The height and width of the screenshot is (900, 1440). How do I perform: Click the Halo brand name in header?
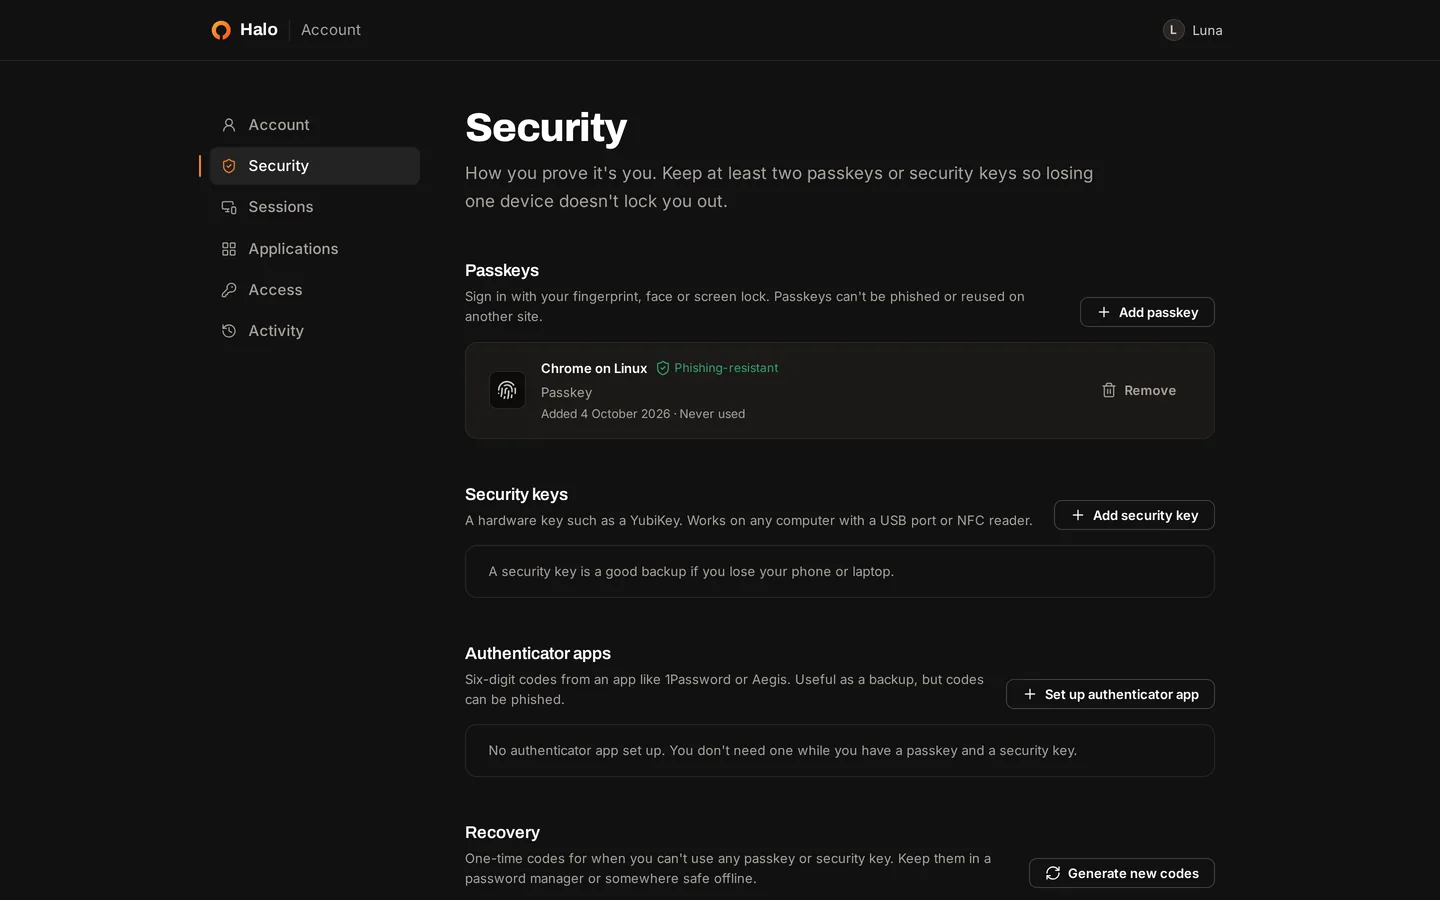click(259, 30)
